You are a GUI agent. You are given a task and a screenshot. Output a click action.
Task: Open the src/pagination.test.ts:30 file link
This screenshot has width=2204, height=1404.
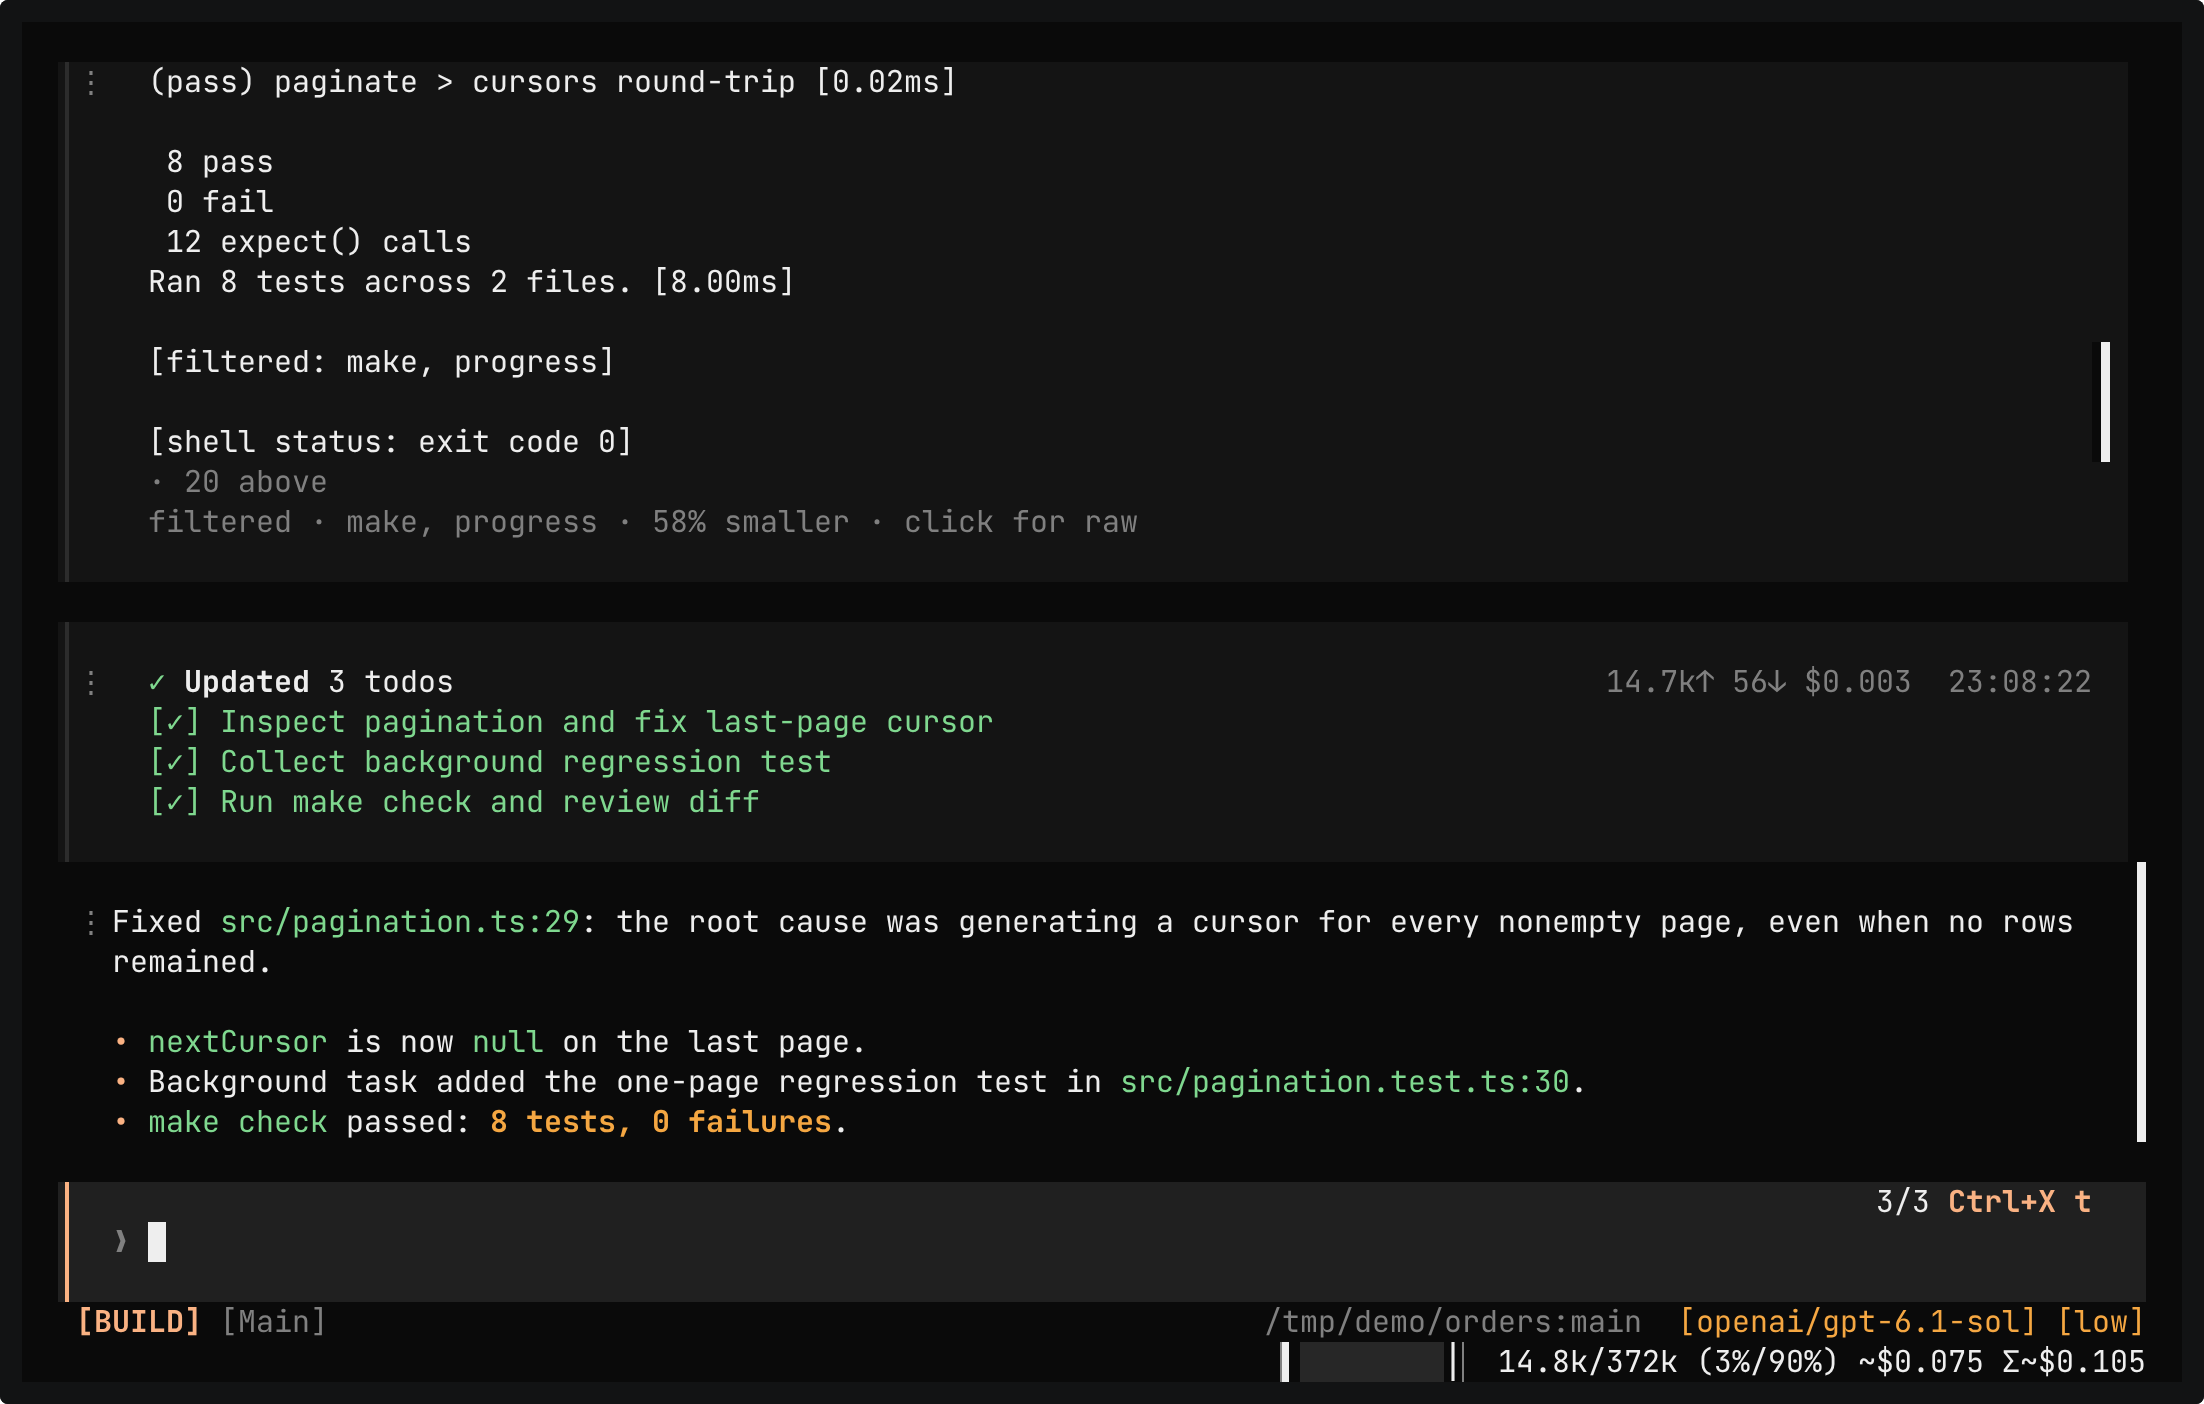point(1345,1082)
